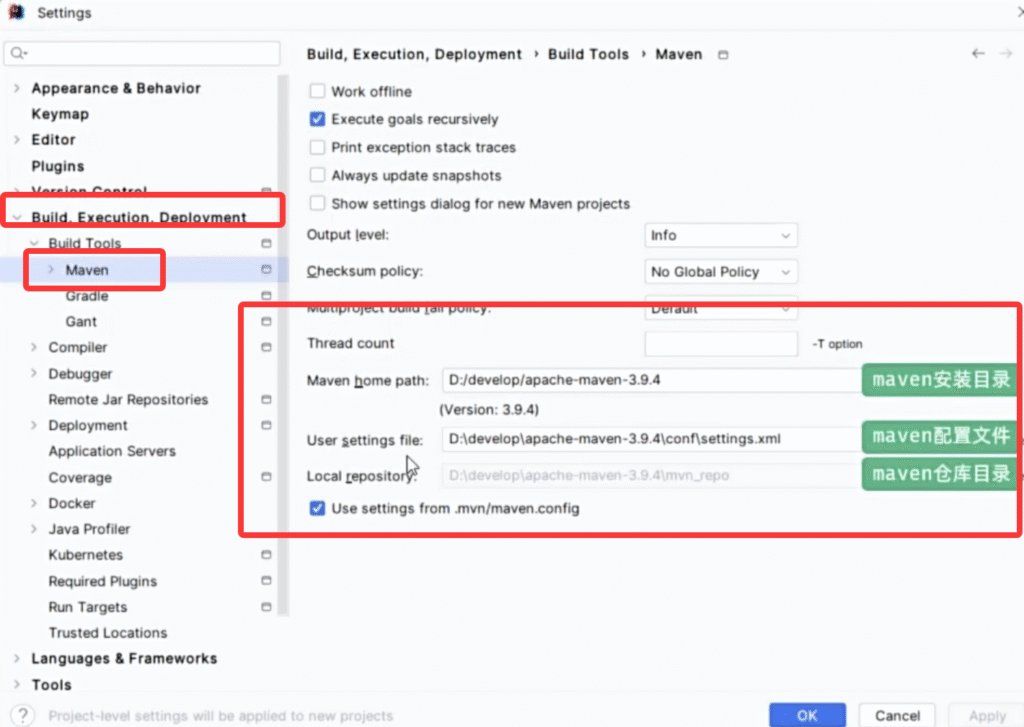Click the help question mark icon

(22, 715)
